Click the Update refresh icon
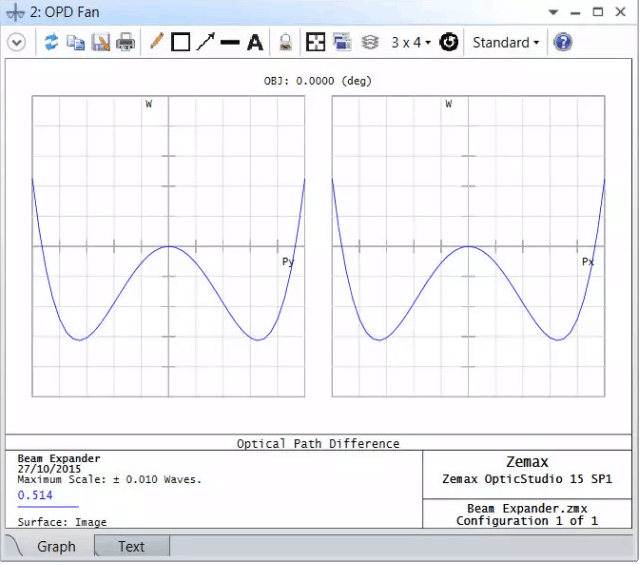Viewport: 641px width, 565px height. coord(51,42)
